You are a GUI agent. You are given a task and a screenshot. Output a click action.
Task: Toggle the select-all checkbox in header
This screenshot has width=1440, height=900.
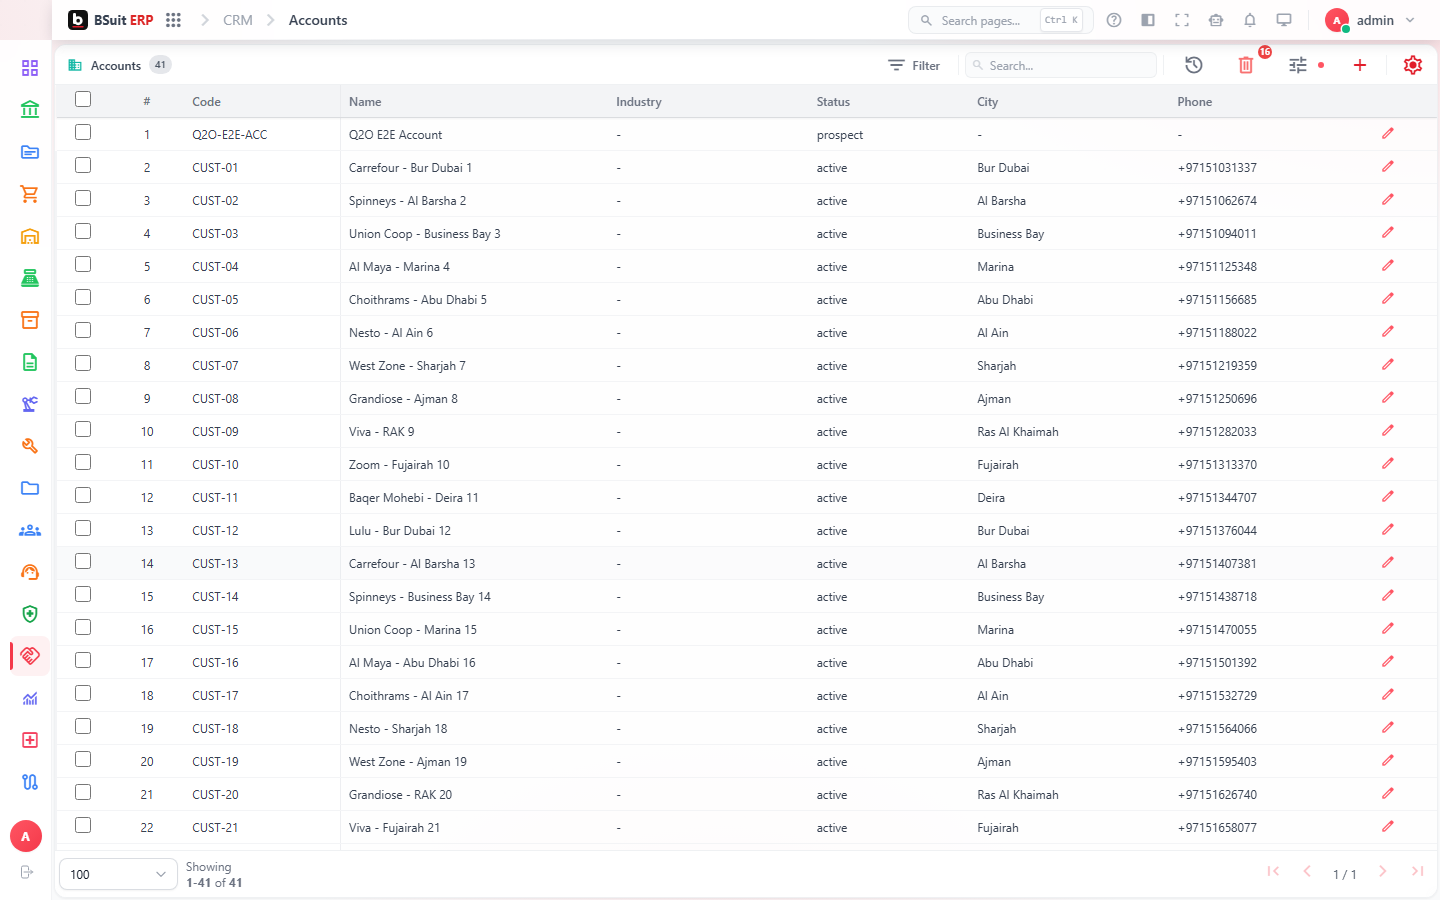coord(83,99)
